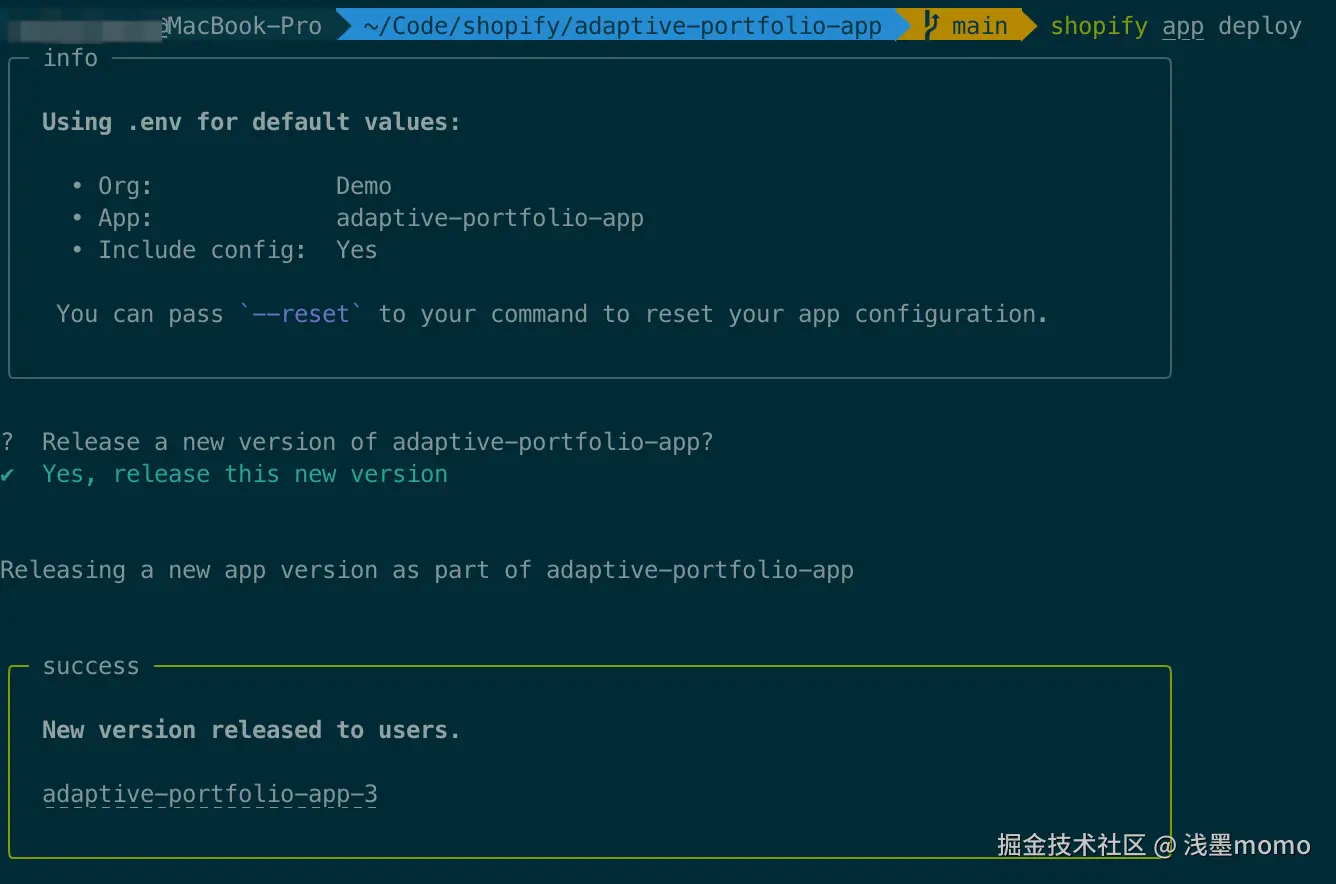
Task: Click the text Using .env for default values:
Action: tap(251, 122)
